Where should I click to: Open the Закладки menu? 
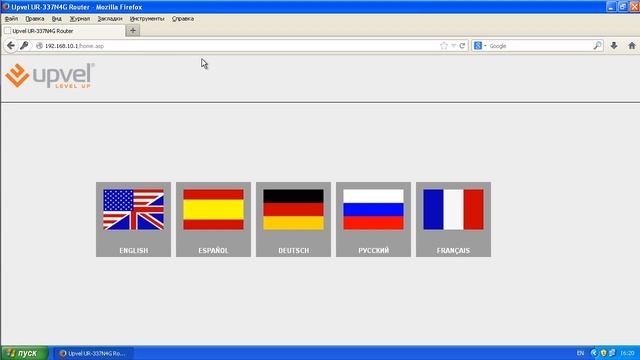[x=110, y=19]
